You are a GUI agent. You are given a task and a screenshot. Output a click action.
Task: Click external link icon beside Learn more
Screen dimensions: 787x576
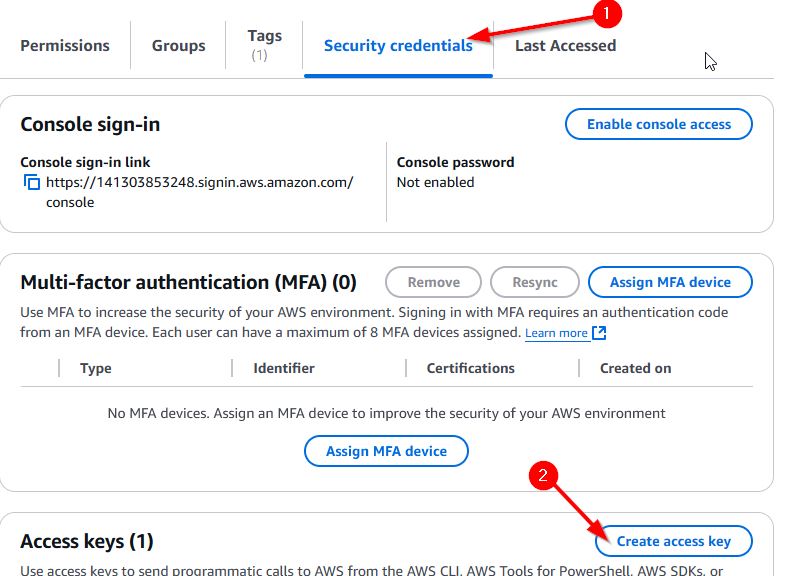(x=600, y=333)
